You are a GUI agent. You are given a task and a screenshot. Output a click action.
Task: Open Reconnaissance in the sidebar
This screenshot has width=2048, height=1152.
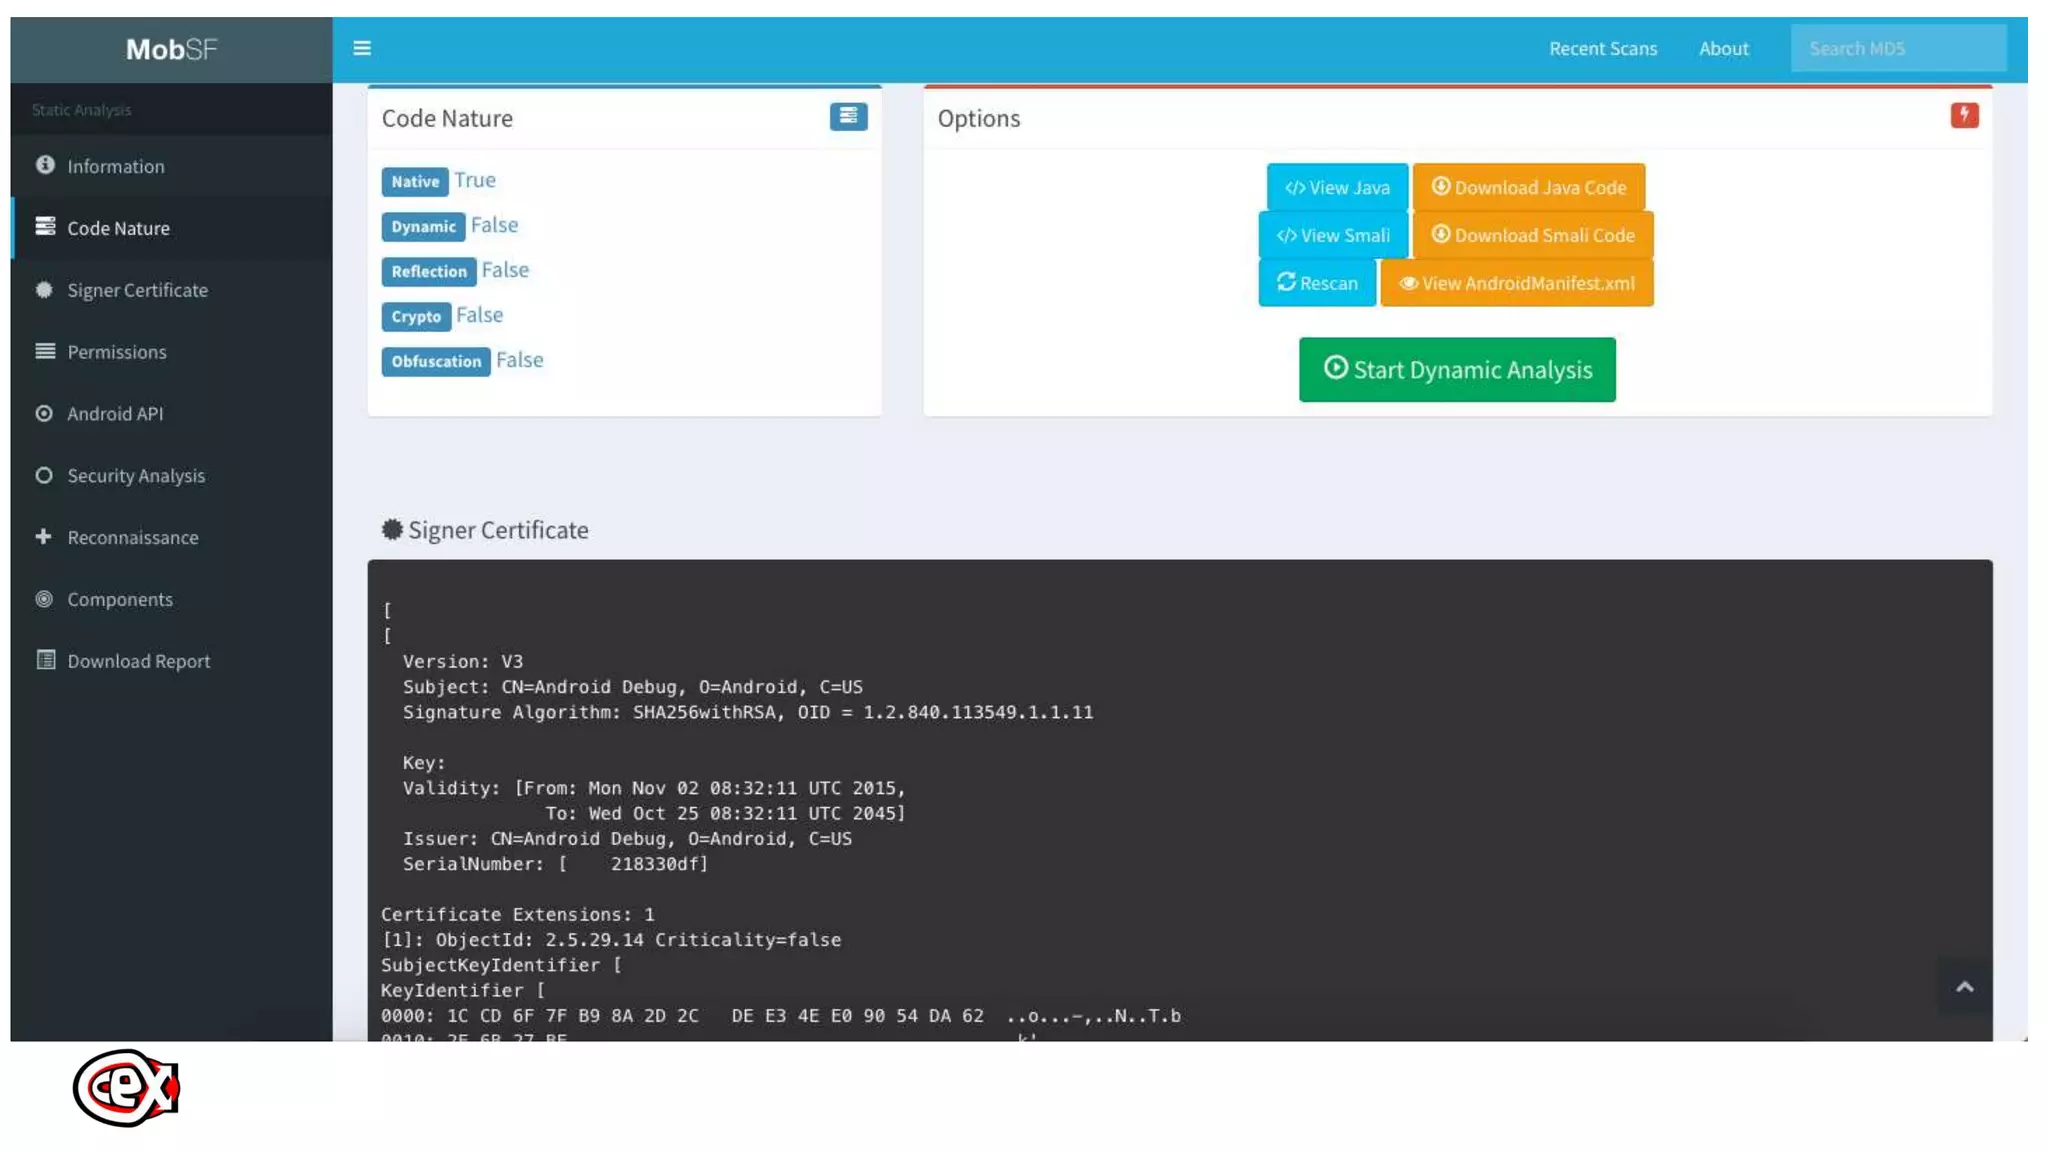(x=171, y=538)
